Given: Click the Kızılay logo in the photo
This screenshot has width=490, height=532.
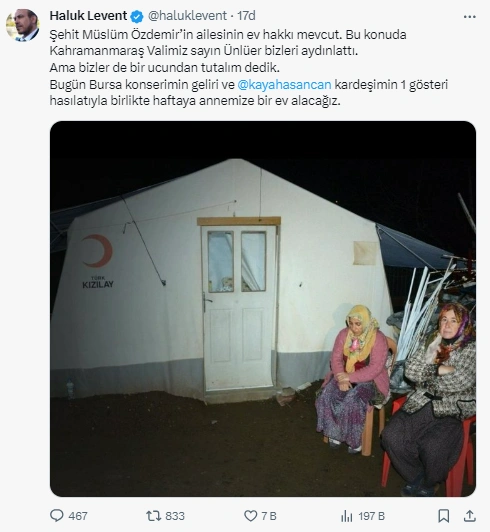Looking at the screenshot, I should coord(97,261).
